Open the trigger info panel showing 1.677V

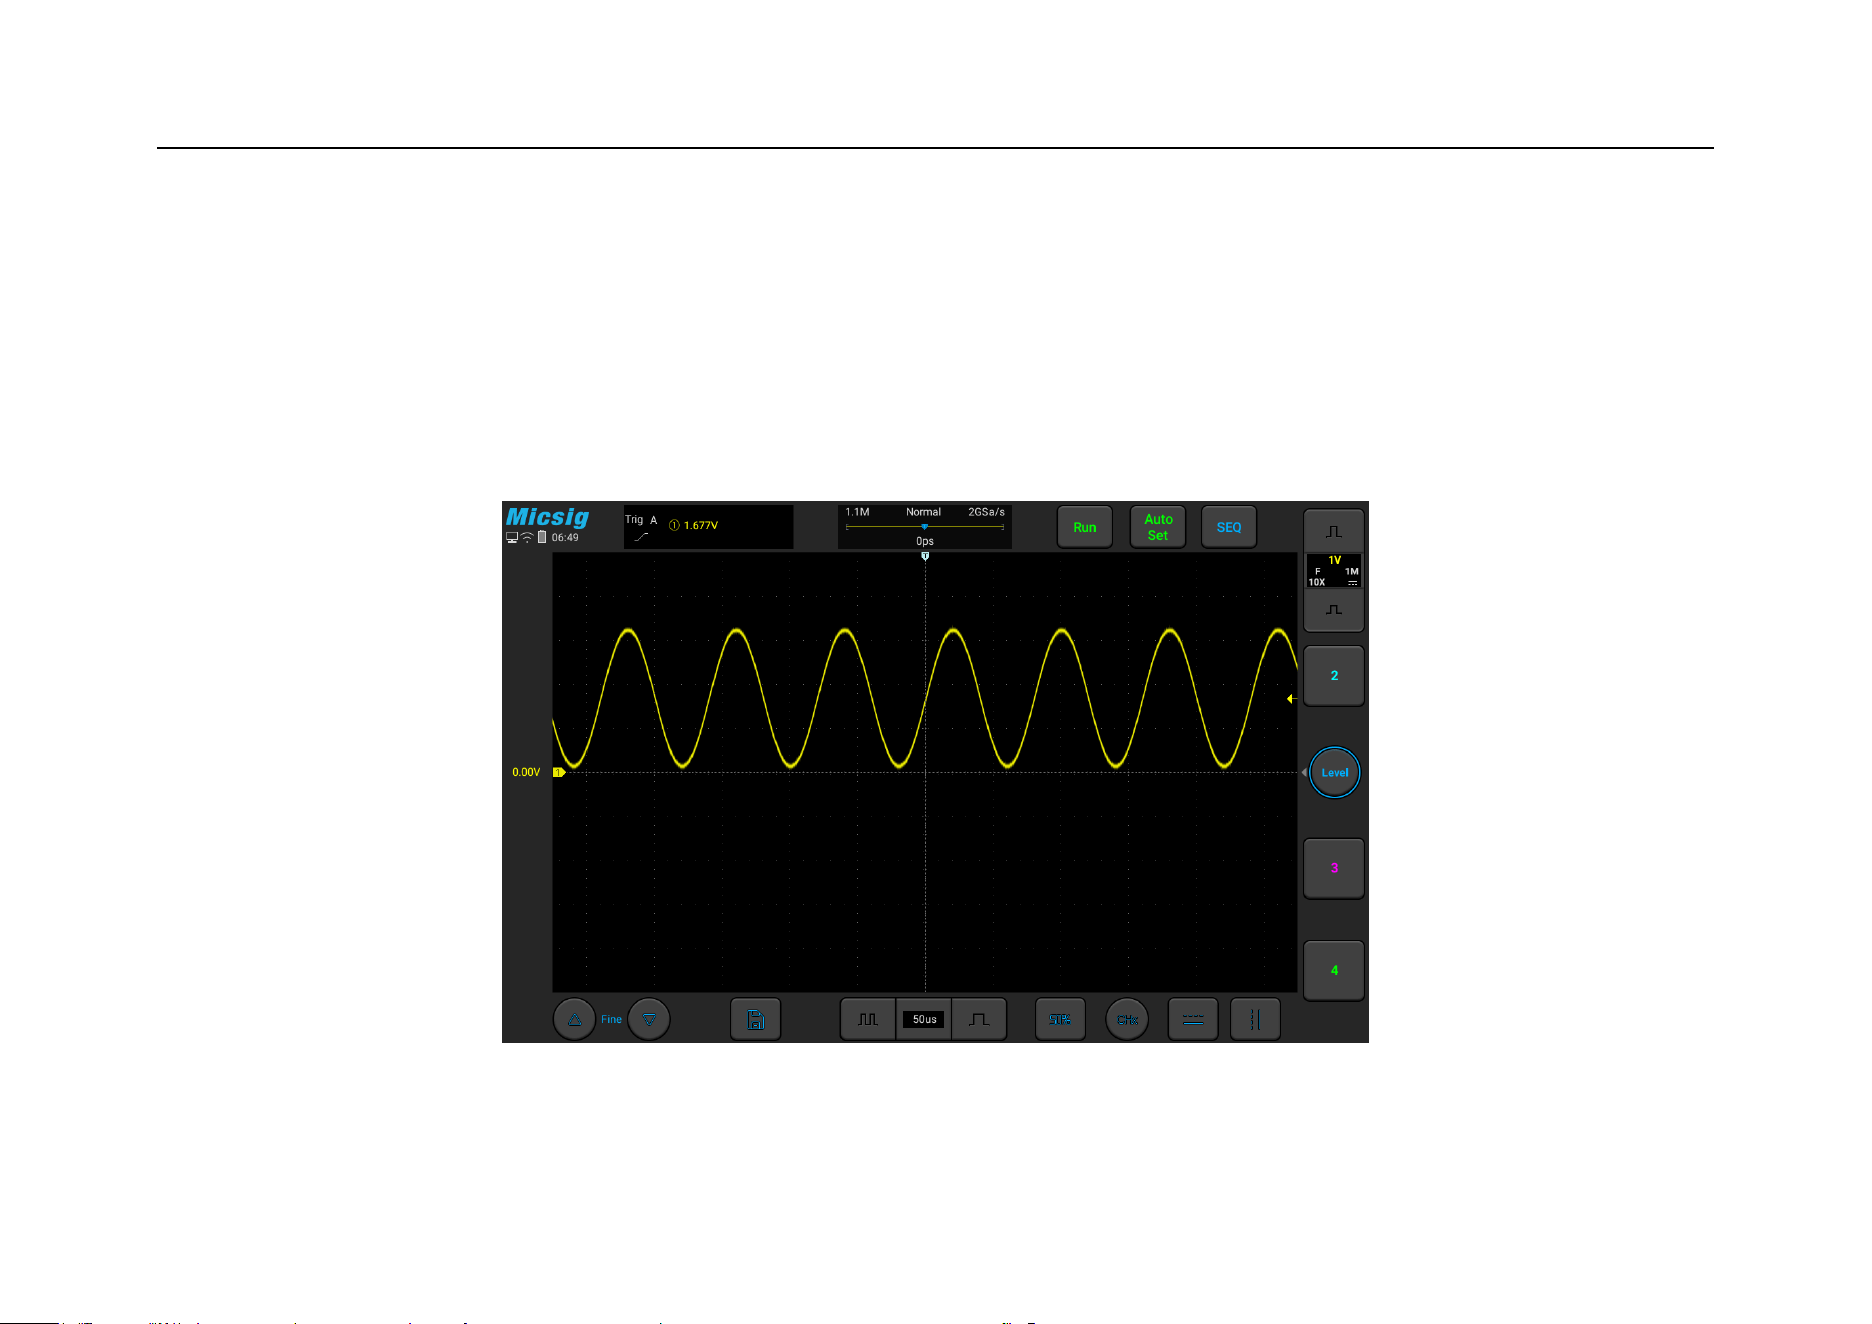tap(708, 527)
